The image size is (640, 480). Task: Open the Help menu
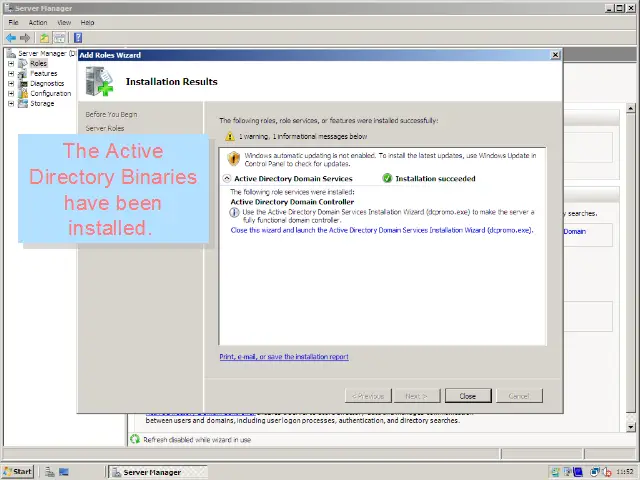87,22
